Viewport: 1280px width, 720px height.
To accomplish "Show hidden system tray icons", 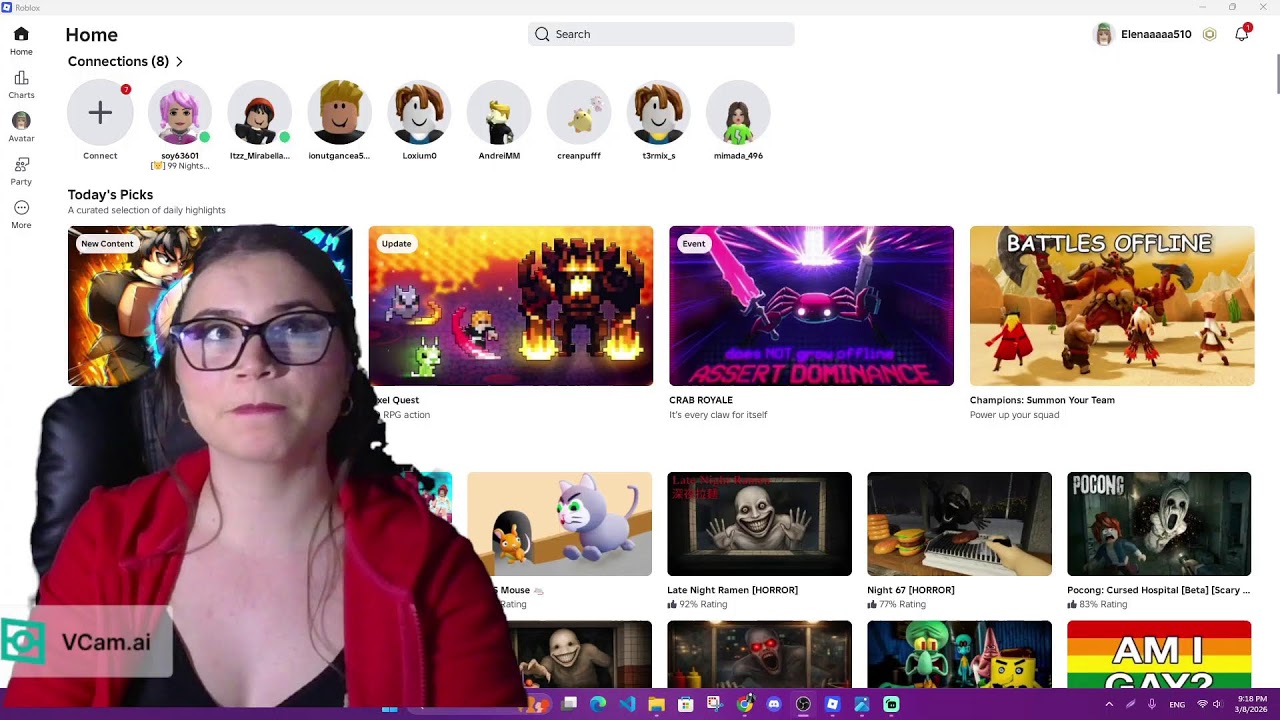I will point(1109,704).
